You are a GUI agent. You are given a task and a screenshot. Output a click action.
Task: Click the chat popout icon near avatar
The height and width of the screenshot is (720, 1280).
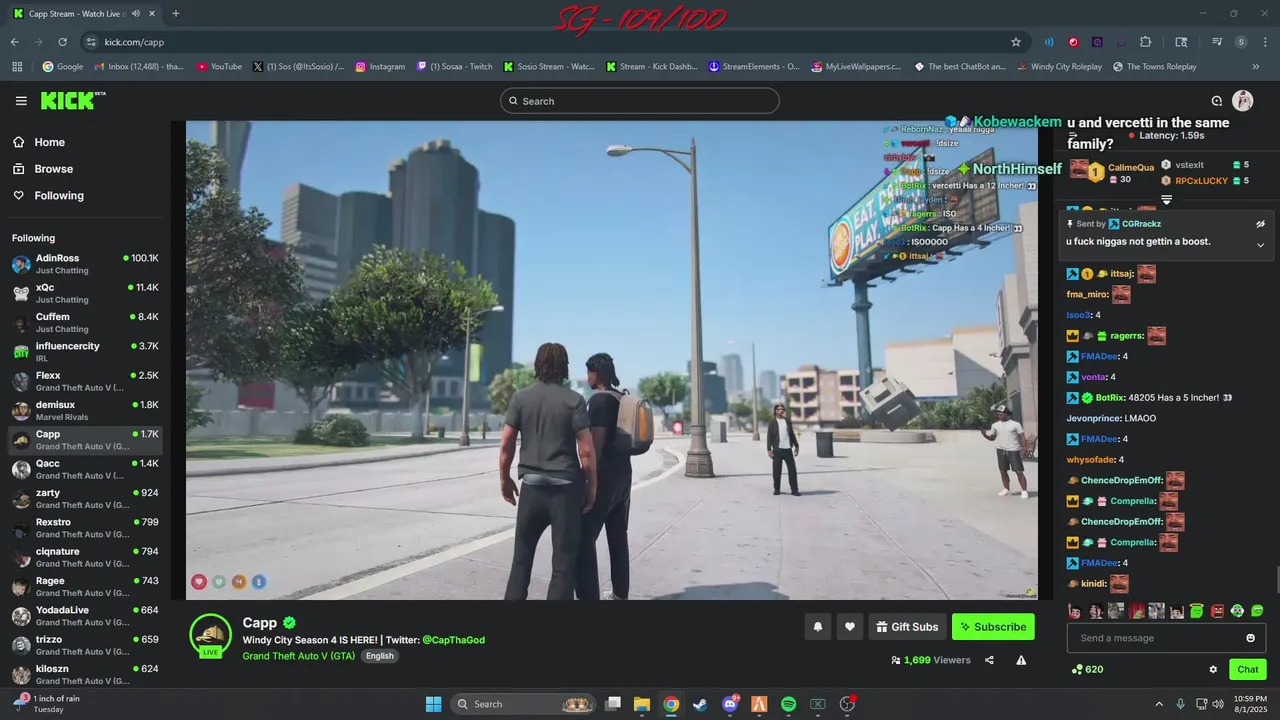pyautogui.click(x=1217, y=101)
